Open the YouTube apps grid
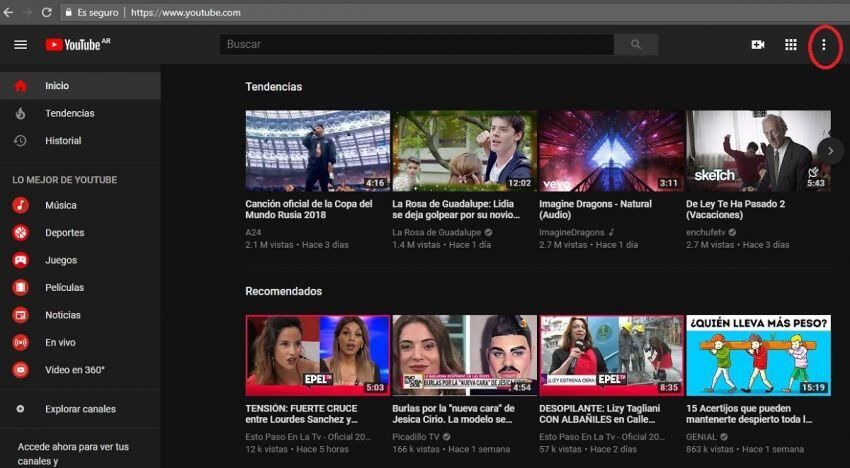 tap(791, 45)
